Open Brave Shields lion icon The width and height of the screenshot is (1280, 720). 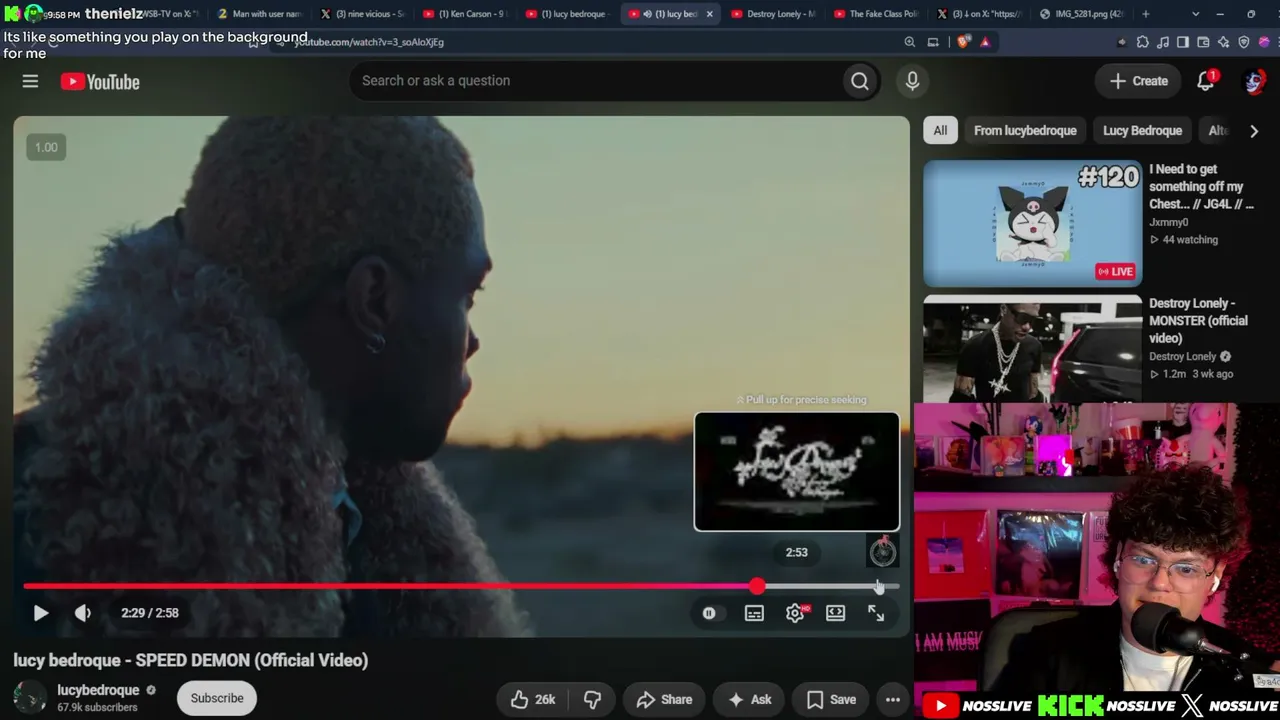tap(962, 42)
